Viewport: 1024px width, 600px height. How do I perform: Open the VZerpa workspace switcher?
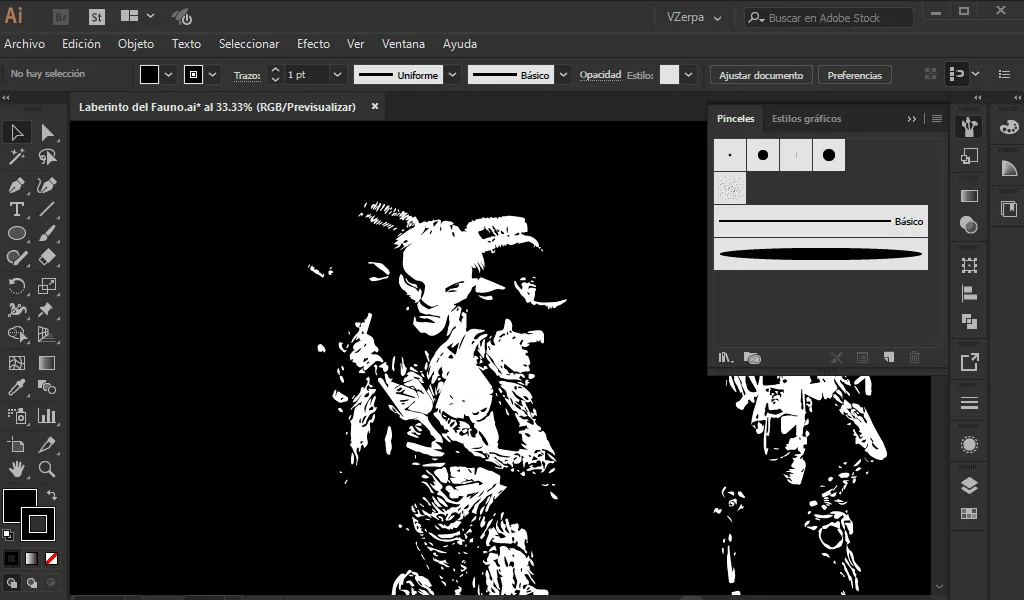pyautogui.click(x=694, y=18)
